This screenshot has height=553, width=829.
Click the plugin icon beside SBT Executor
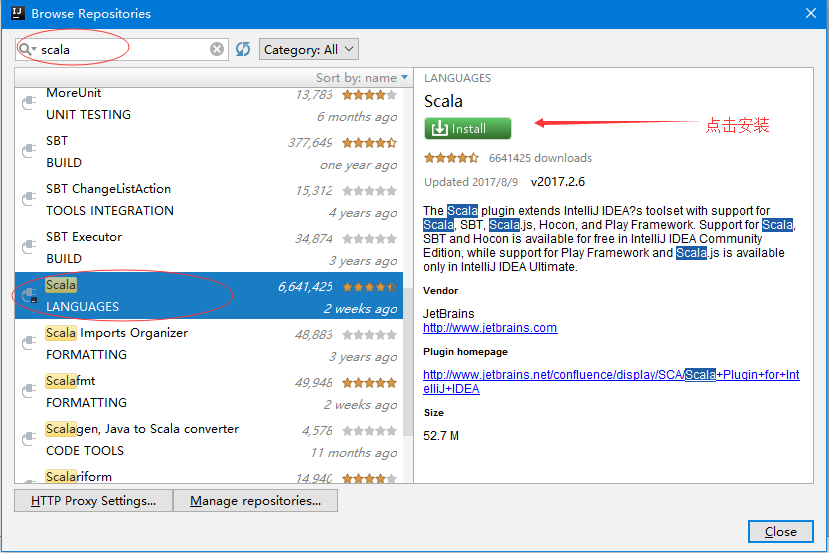pos(29,248)
